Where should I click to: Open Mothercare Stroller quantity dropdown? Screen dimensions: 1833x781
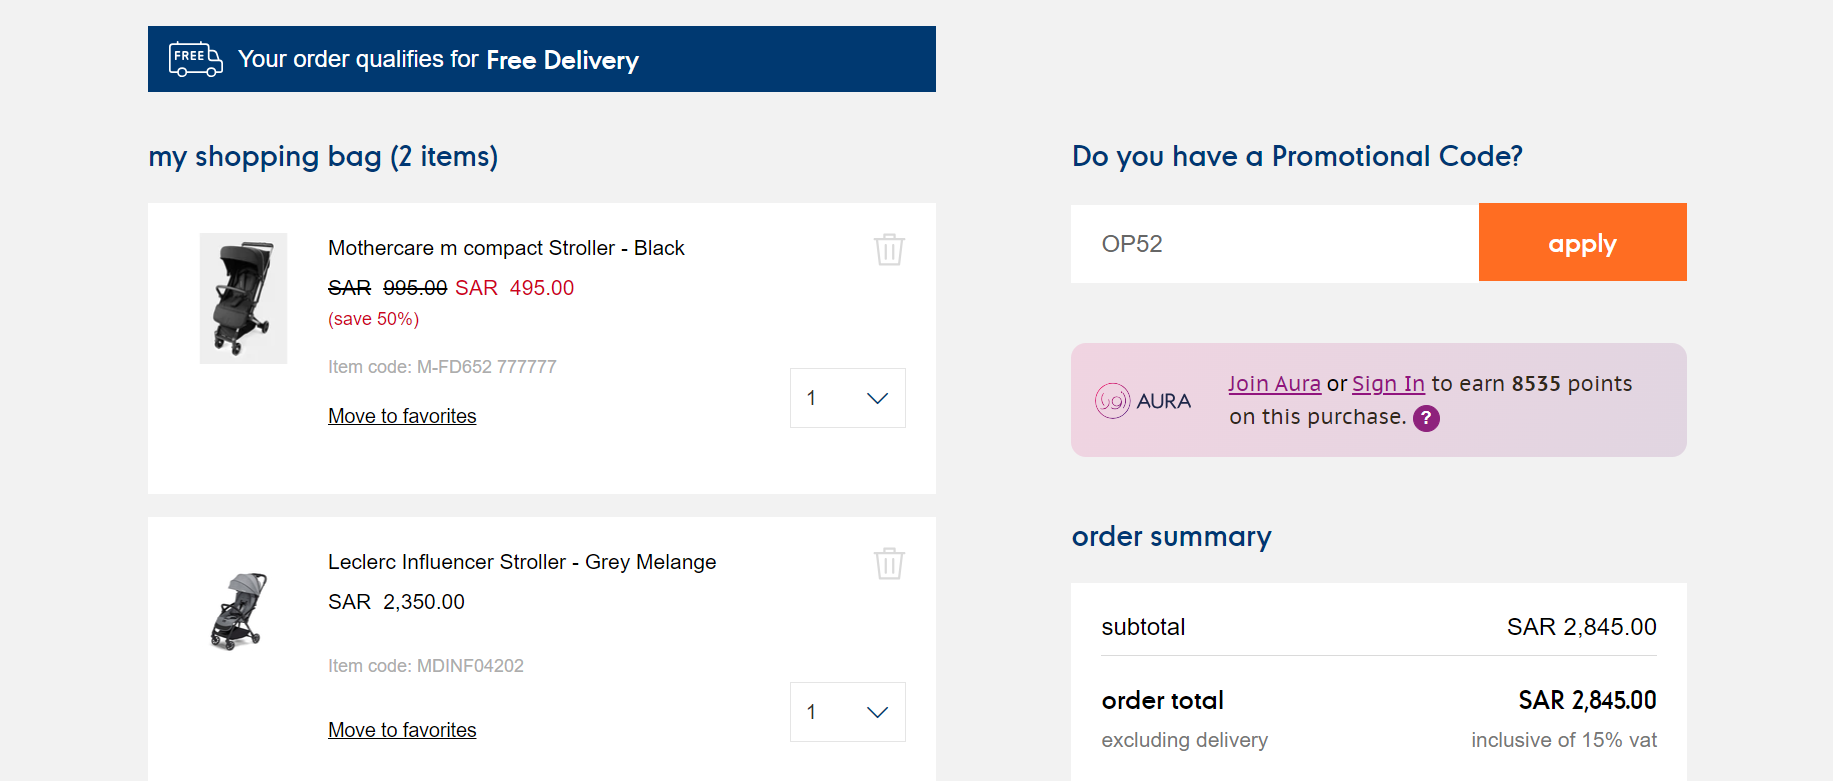coord(847,398)
